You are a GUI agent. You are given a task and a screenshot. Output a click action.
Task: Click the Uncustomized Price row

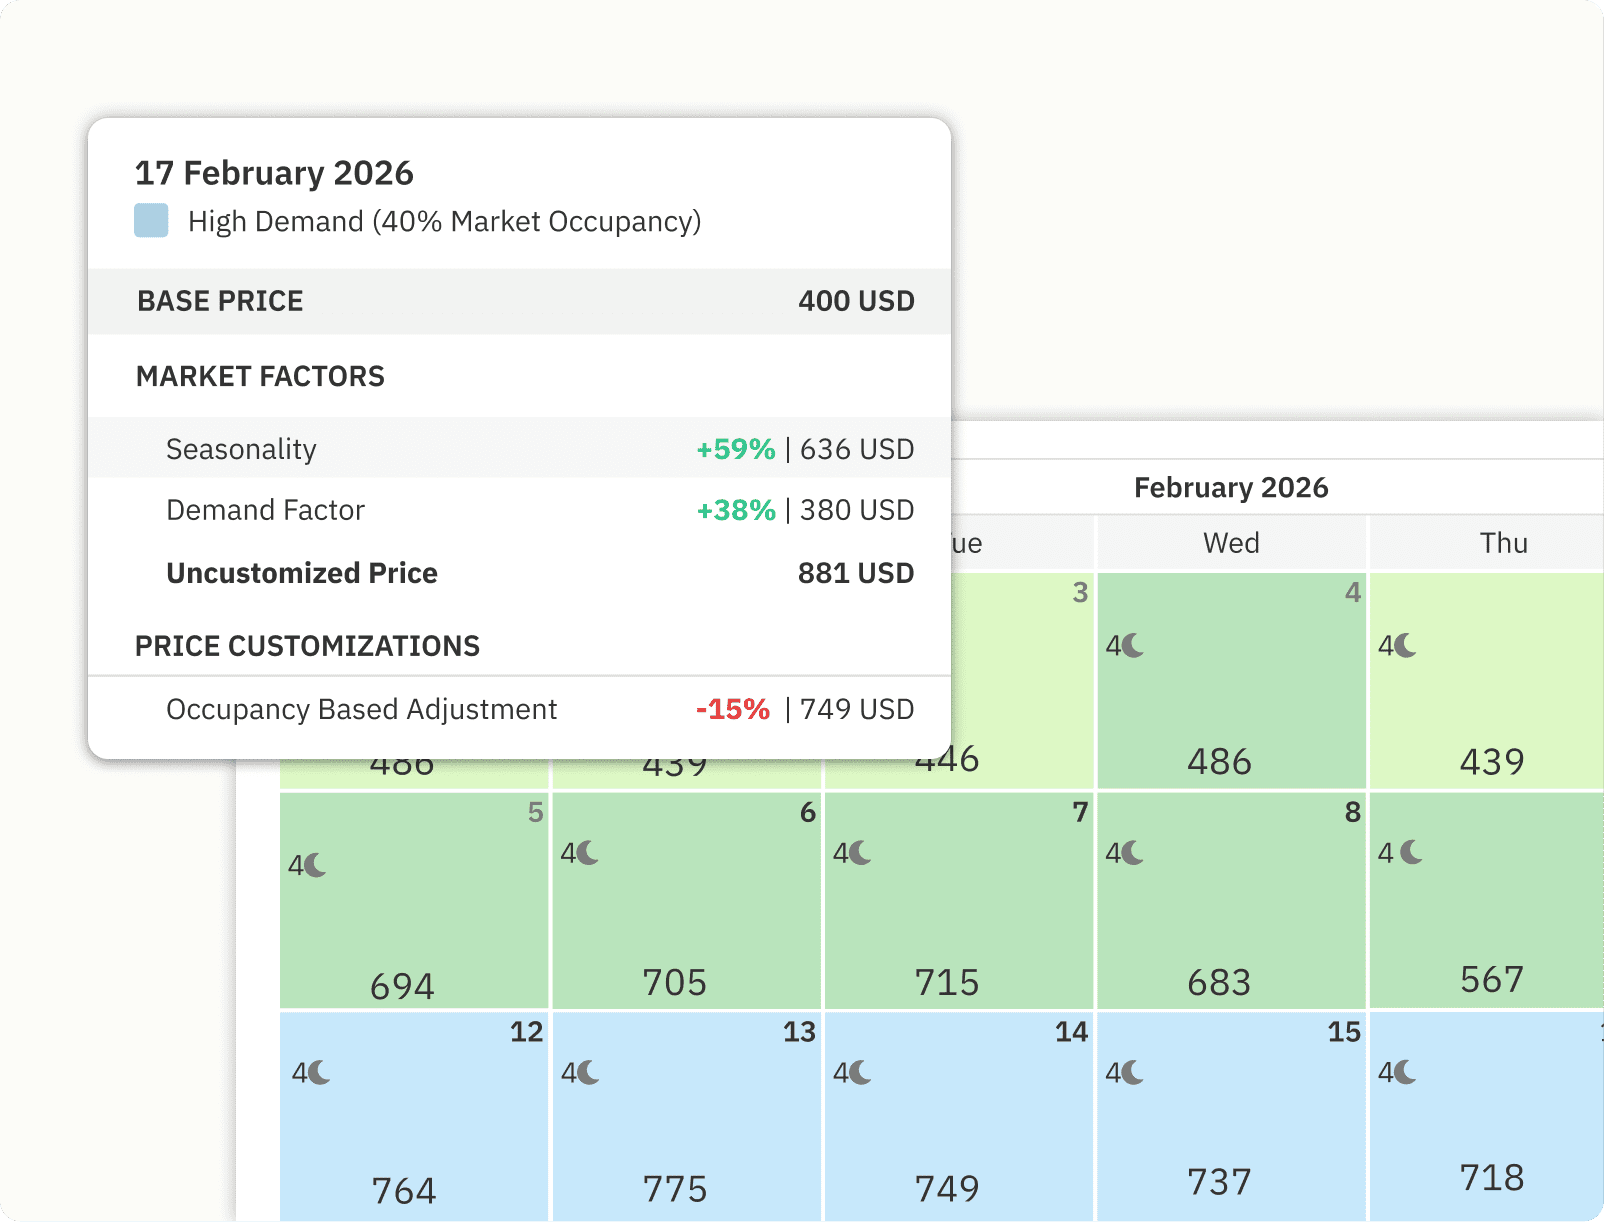click(x=302, y=573)
